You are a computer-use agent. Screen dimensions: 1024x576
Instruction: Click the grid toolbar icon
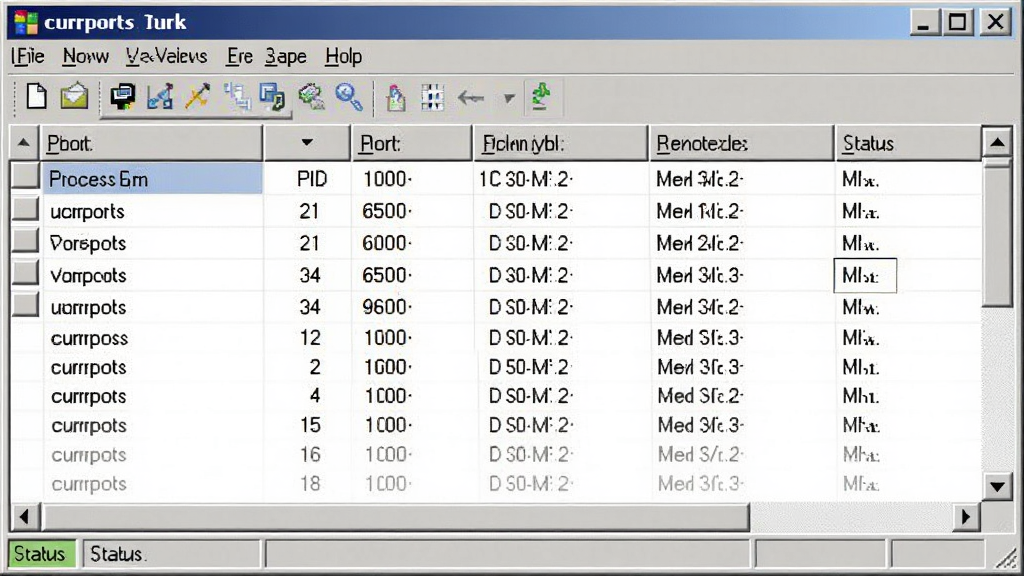(x=432, y=98)
